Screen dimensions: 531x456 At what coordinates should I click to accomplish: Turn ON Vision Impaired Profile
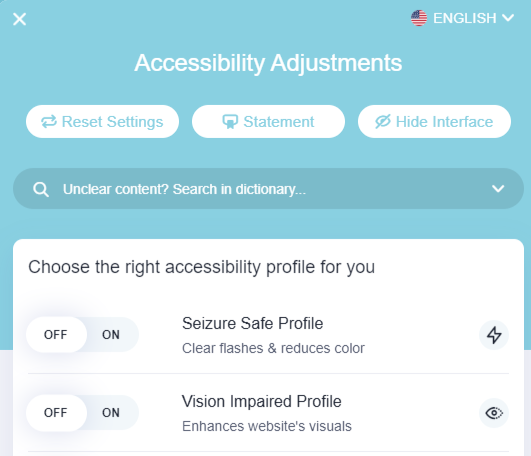tap(111, 413)
